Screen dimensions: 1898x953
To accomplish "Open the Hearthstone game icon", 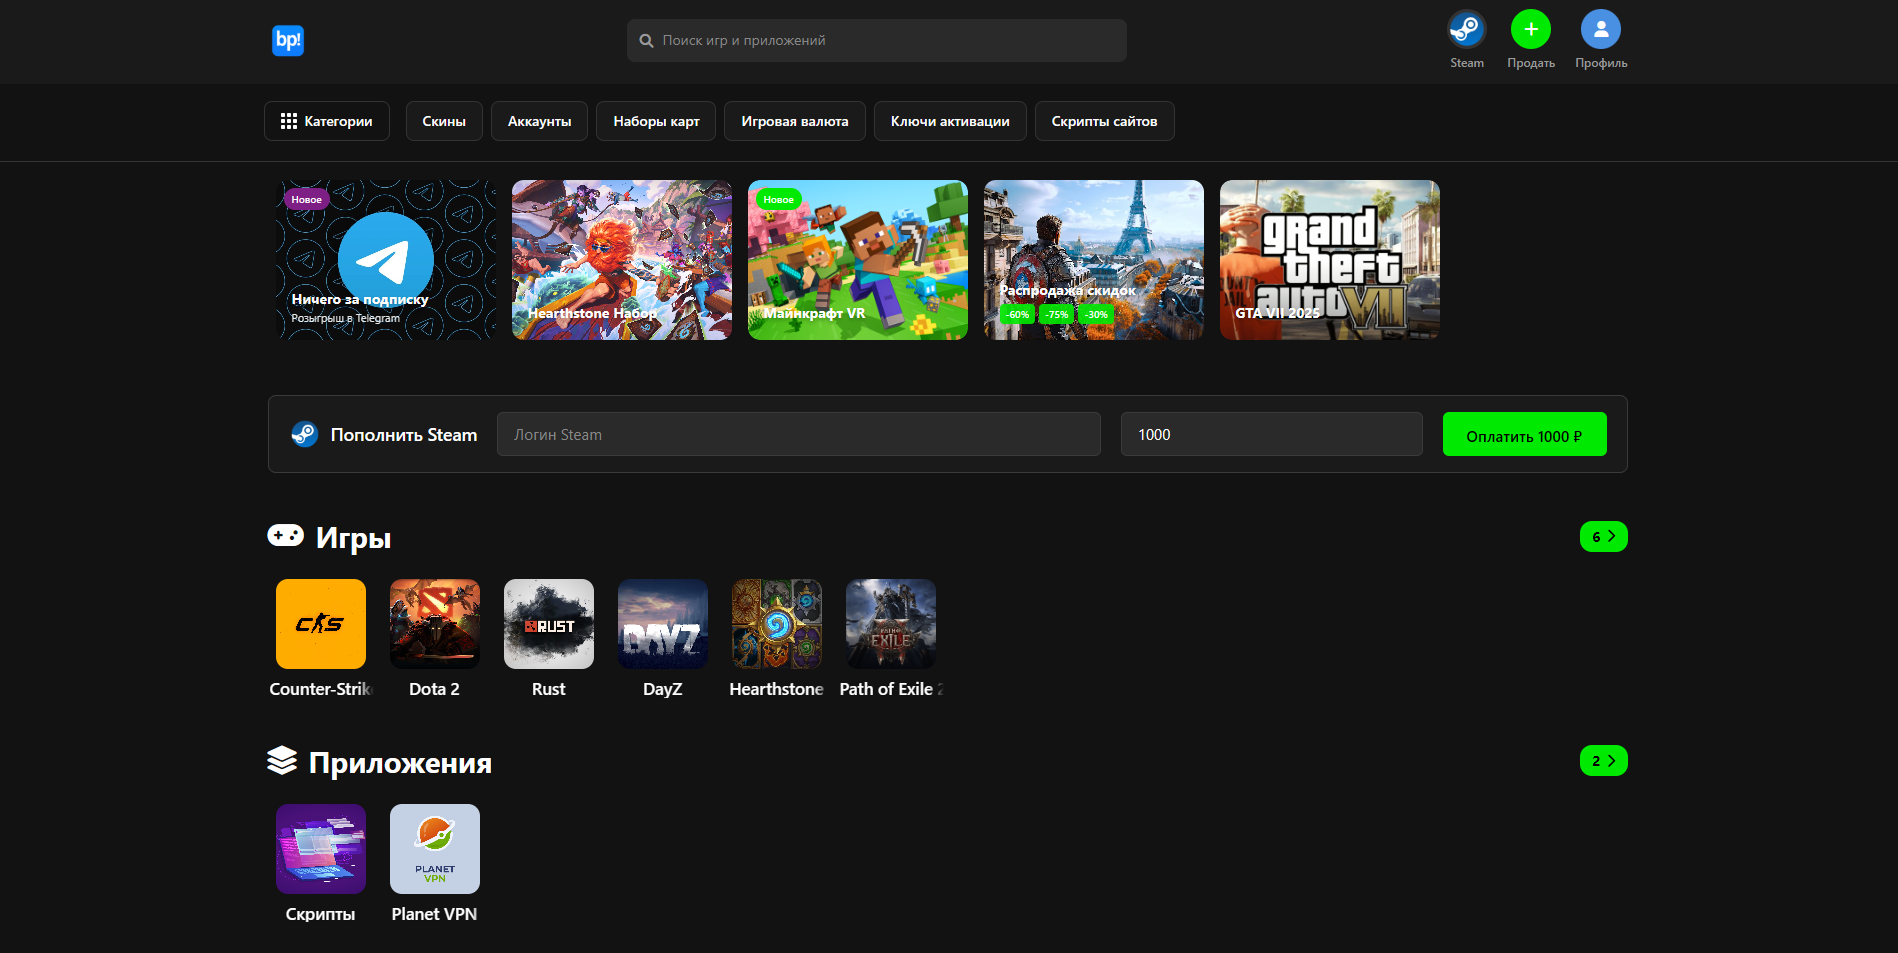I will tap(777, 624).
